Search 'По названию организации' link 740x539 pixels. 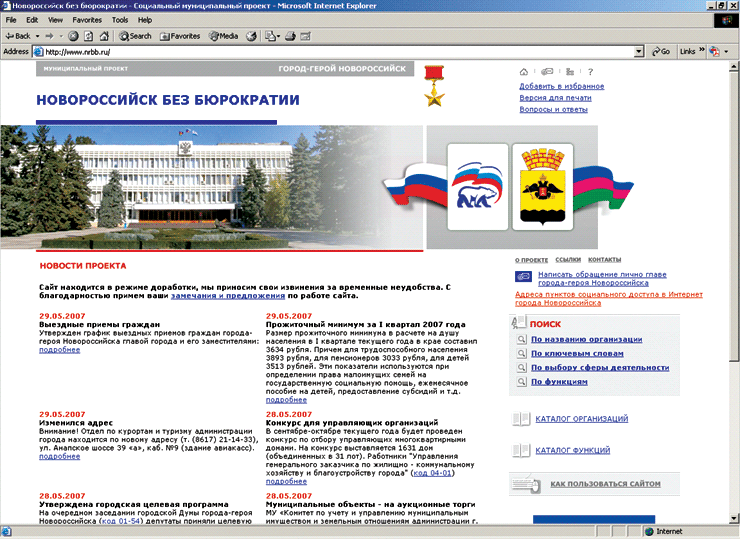click(587, 339)
